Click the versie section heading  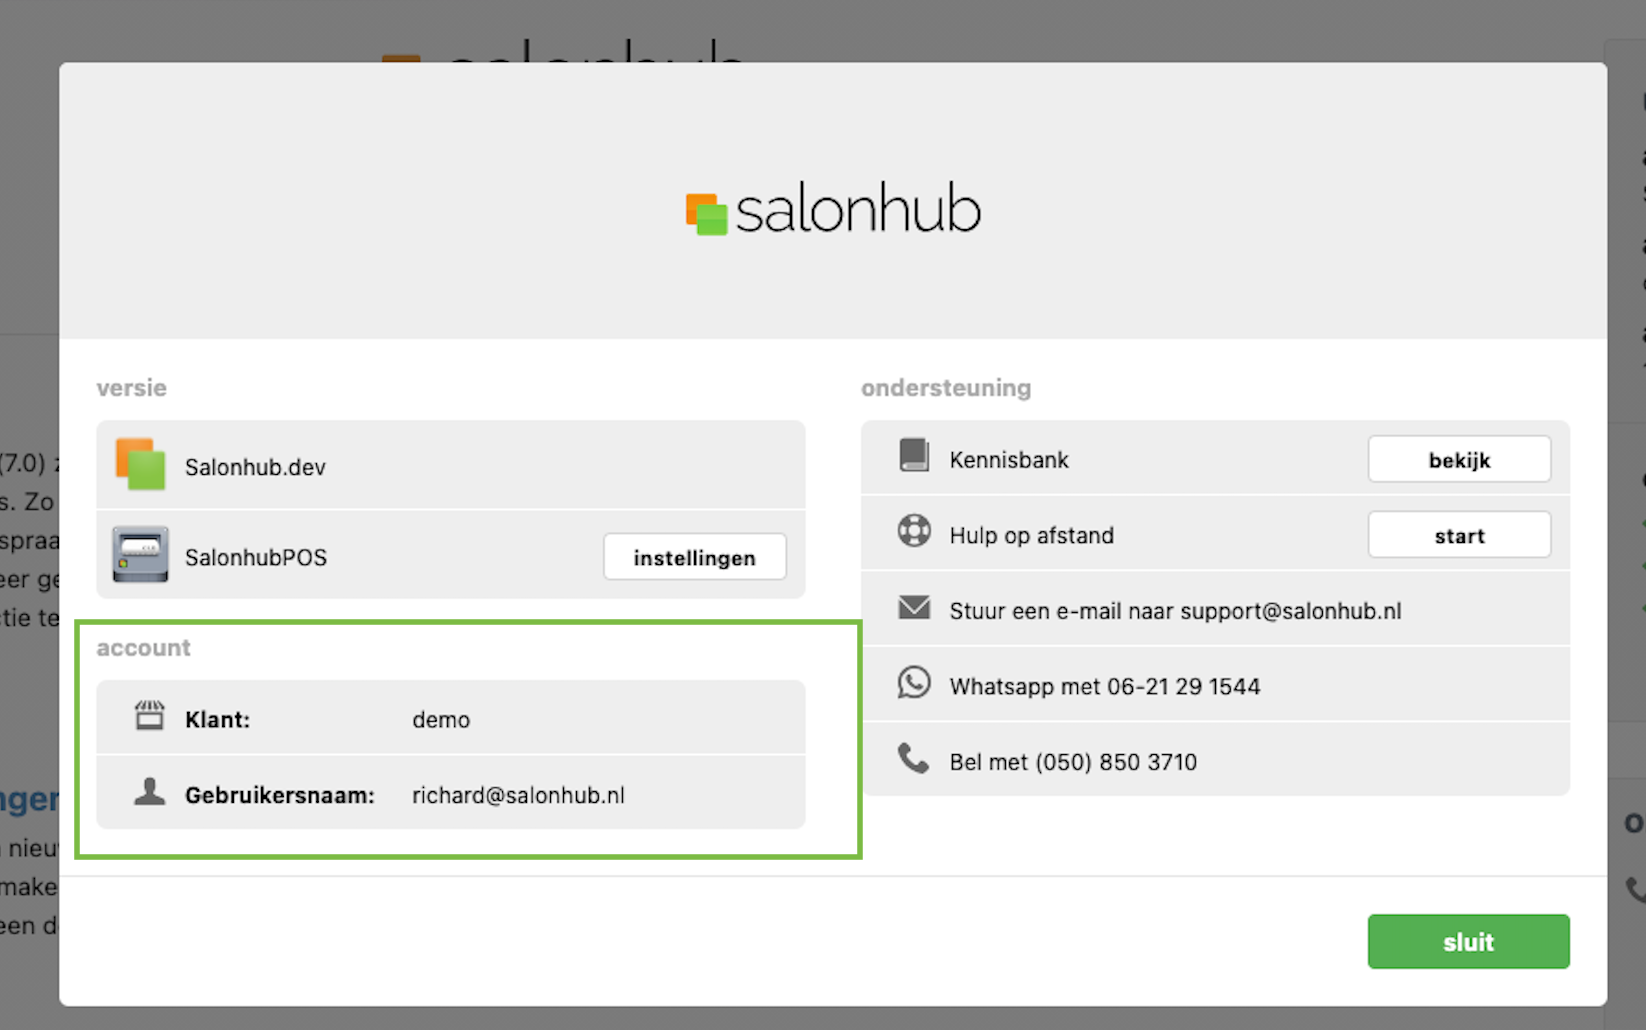(131, 388)
